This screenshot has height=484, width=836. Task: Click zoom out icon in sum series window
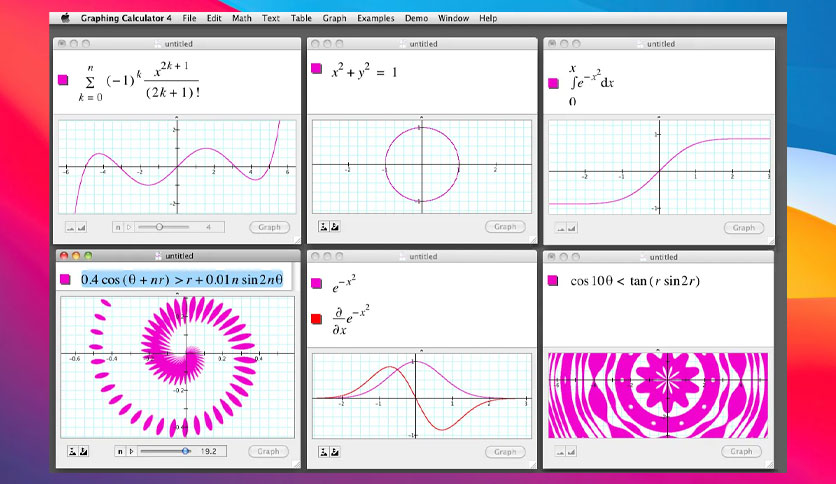(x=70, y=228)
